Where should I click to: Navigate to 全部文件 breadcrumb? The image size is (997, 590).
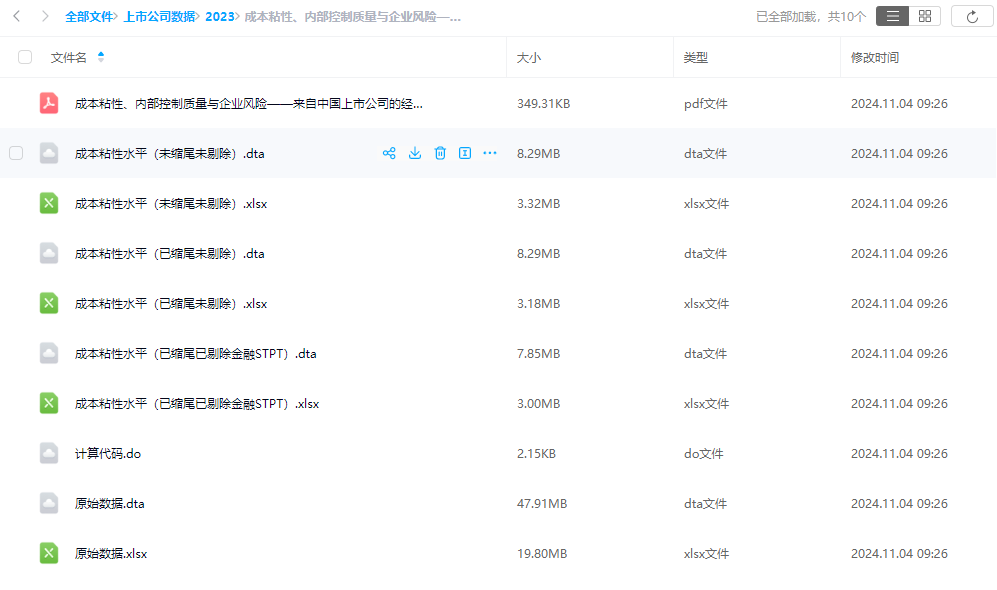tap(89, 17)
